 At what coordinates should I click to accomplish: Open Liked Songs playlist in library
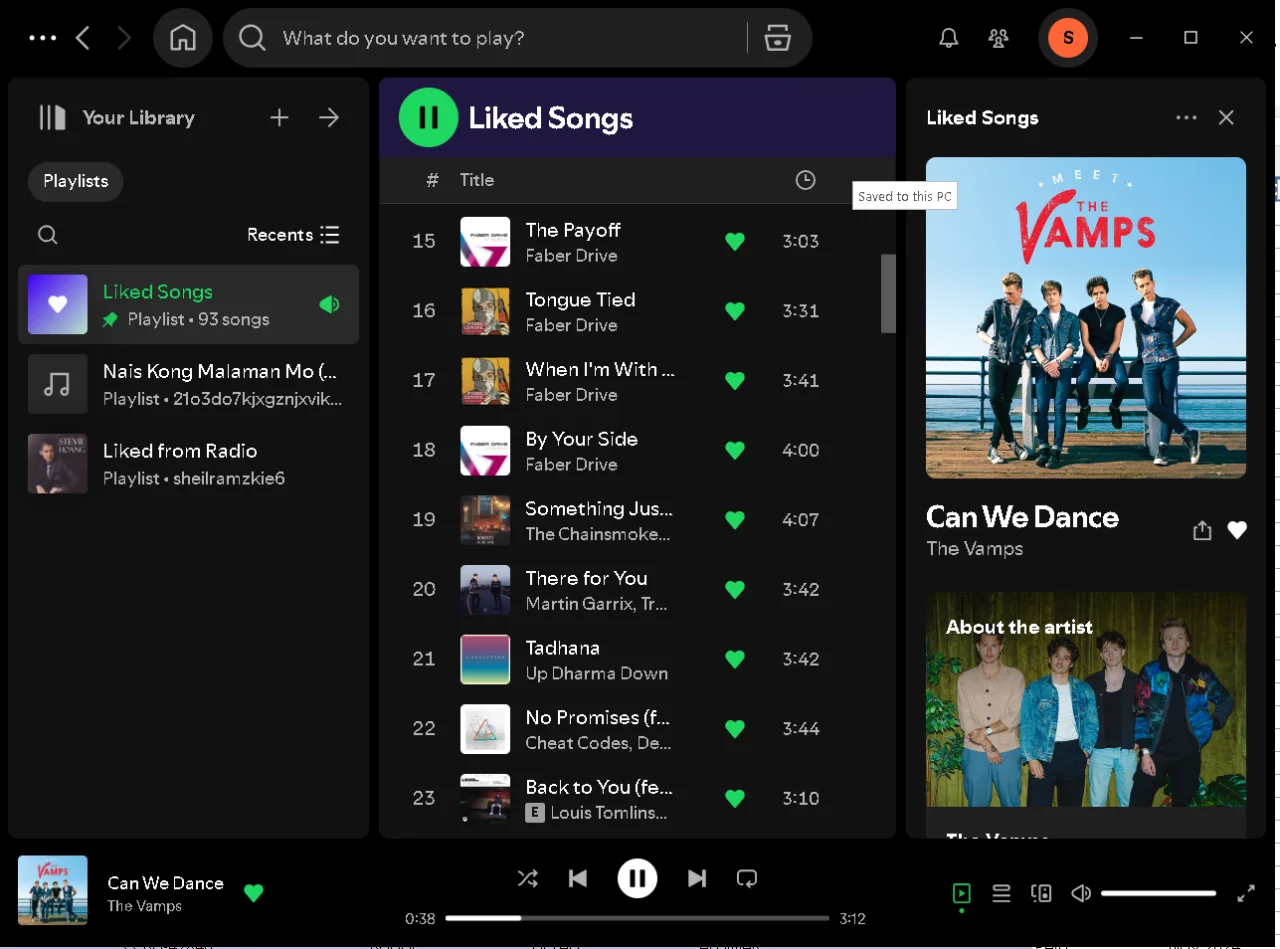point(188,304)
